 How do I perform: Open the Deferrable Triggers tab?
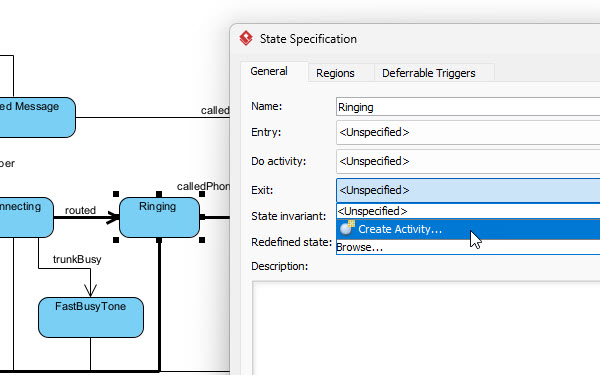tap(429, 73)
